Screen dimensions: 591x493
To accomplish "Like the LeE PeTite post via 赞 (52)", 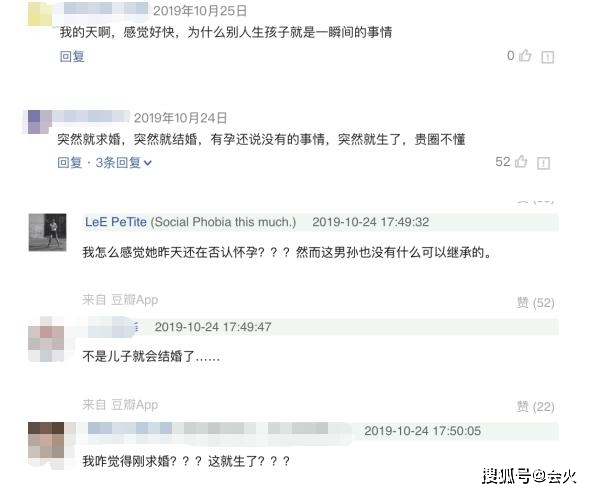I will [535, 303].
